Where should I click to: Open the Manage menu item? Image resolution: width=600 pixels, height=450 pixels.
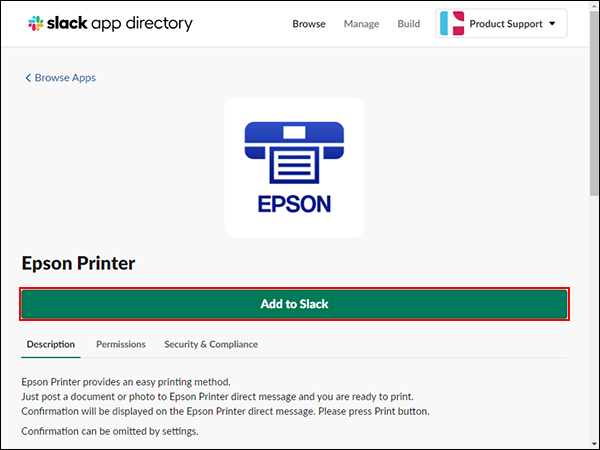pos(361,24)
